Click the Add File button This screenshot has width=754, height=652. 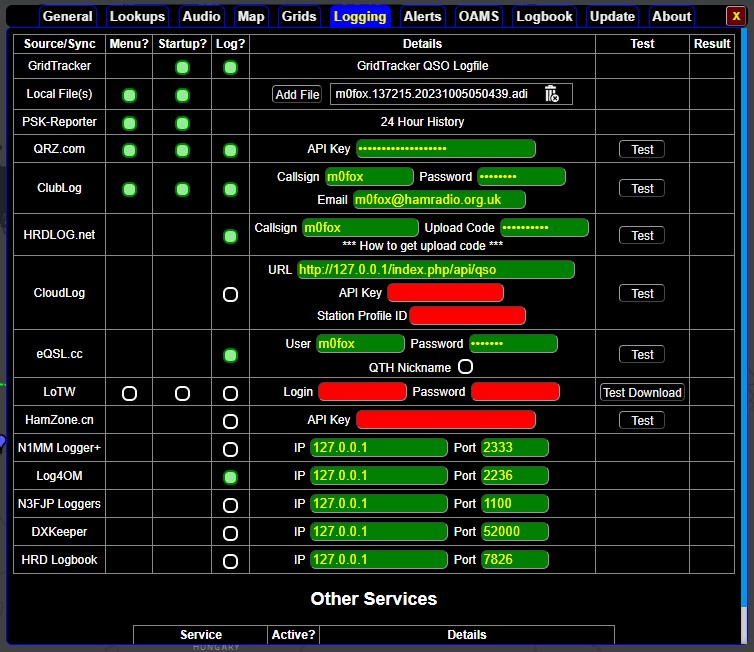tap(297, 94)
